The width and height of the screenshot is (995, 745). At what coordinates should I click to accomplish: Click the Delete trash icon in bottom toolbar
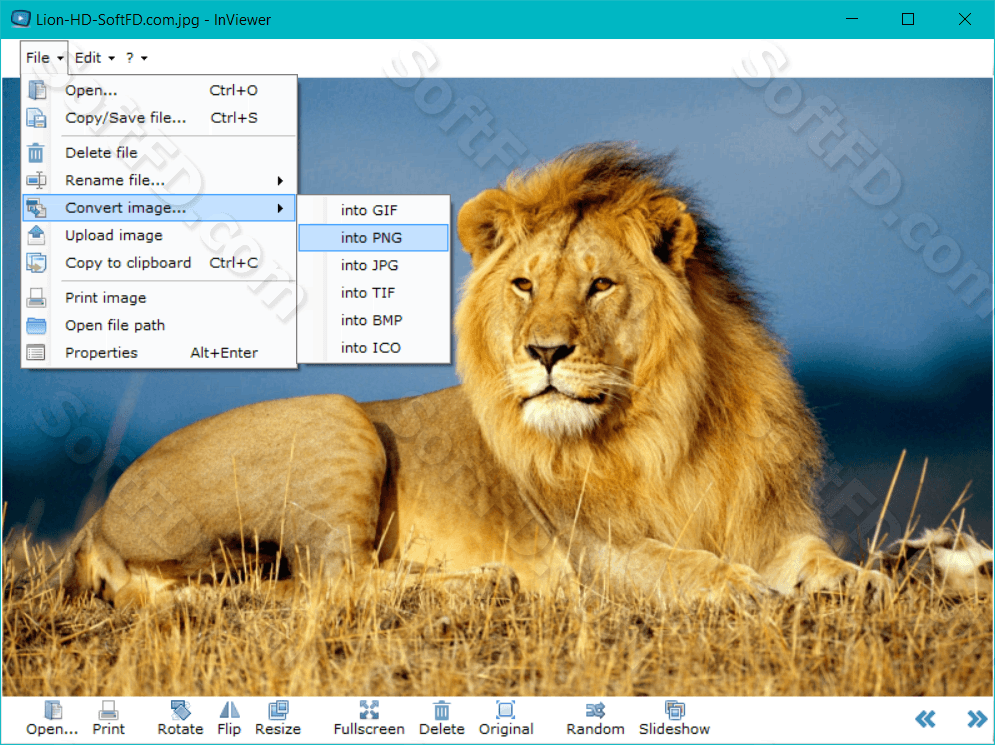pos(442,709)
